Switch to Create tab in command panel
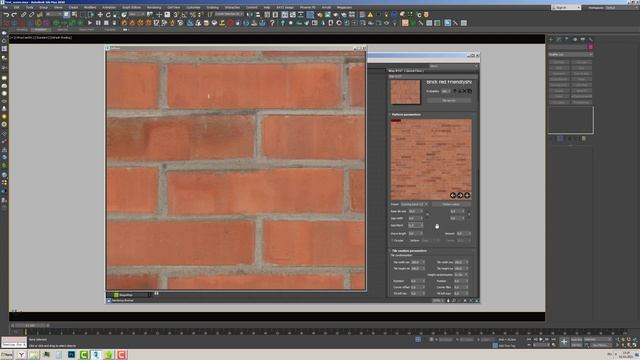The image size is (640, 360). coord(551,40)
